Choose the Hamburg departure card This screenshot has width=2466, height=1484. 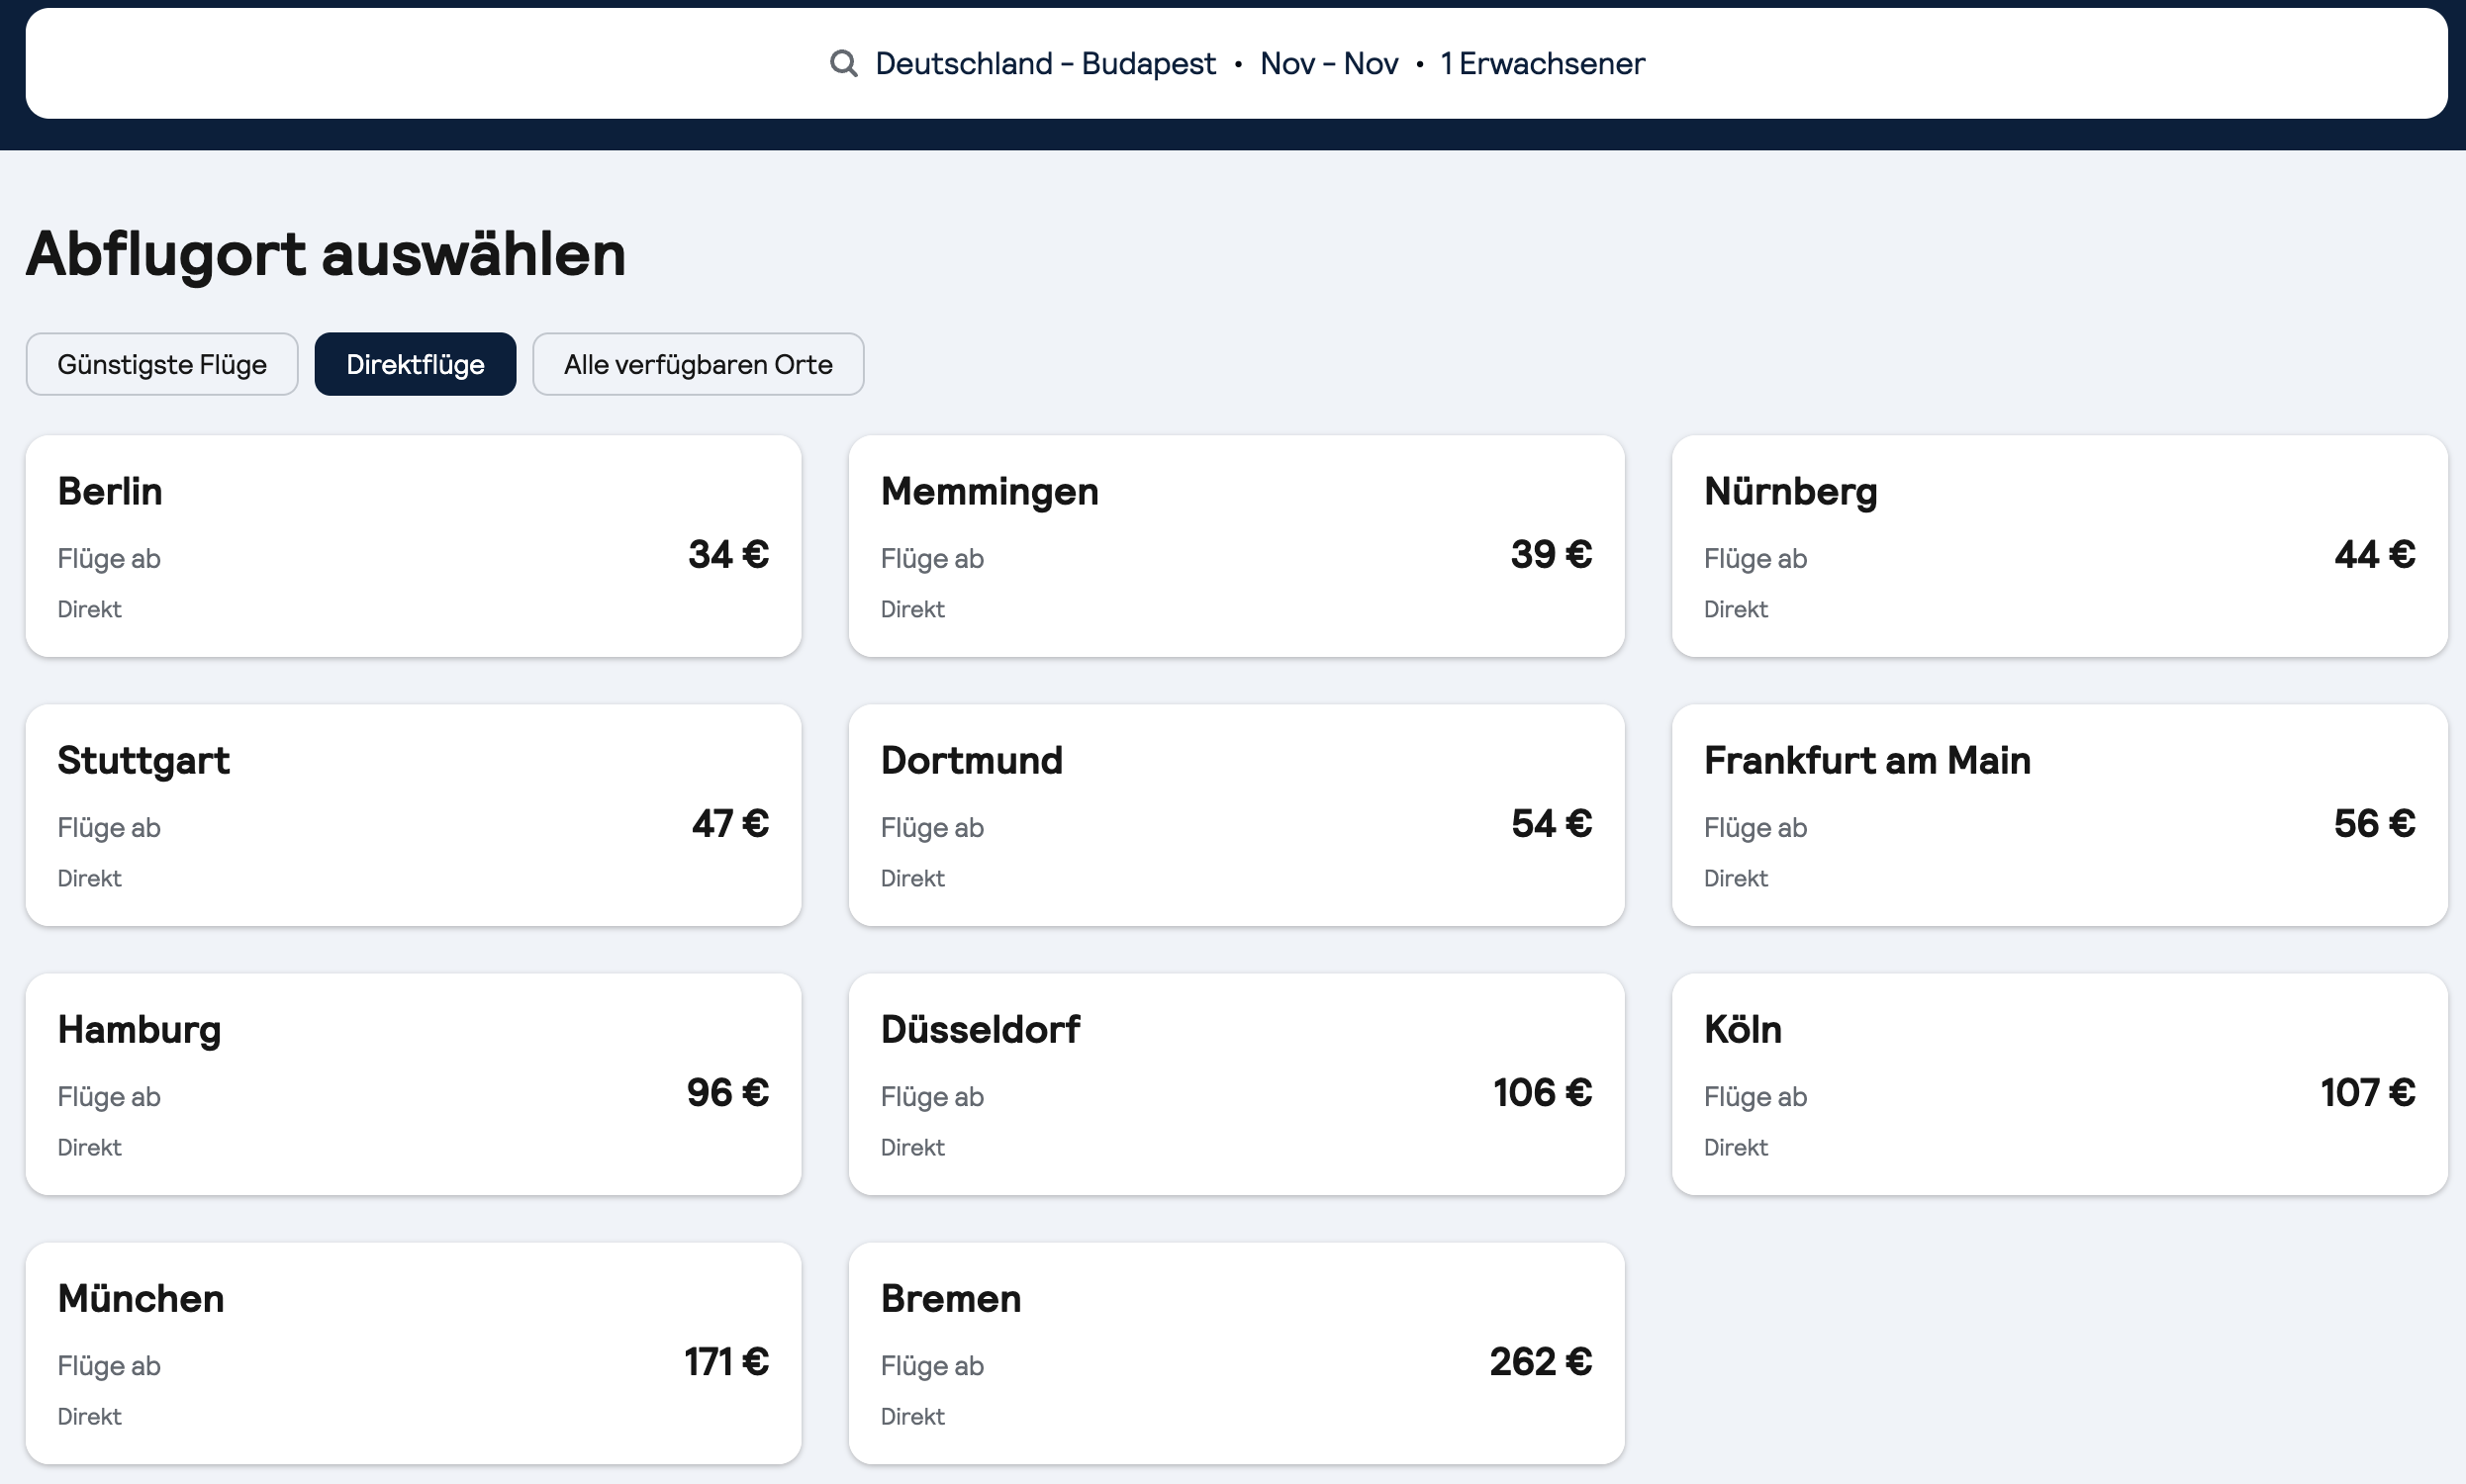coord(413,1084)
